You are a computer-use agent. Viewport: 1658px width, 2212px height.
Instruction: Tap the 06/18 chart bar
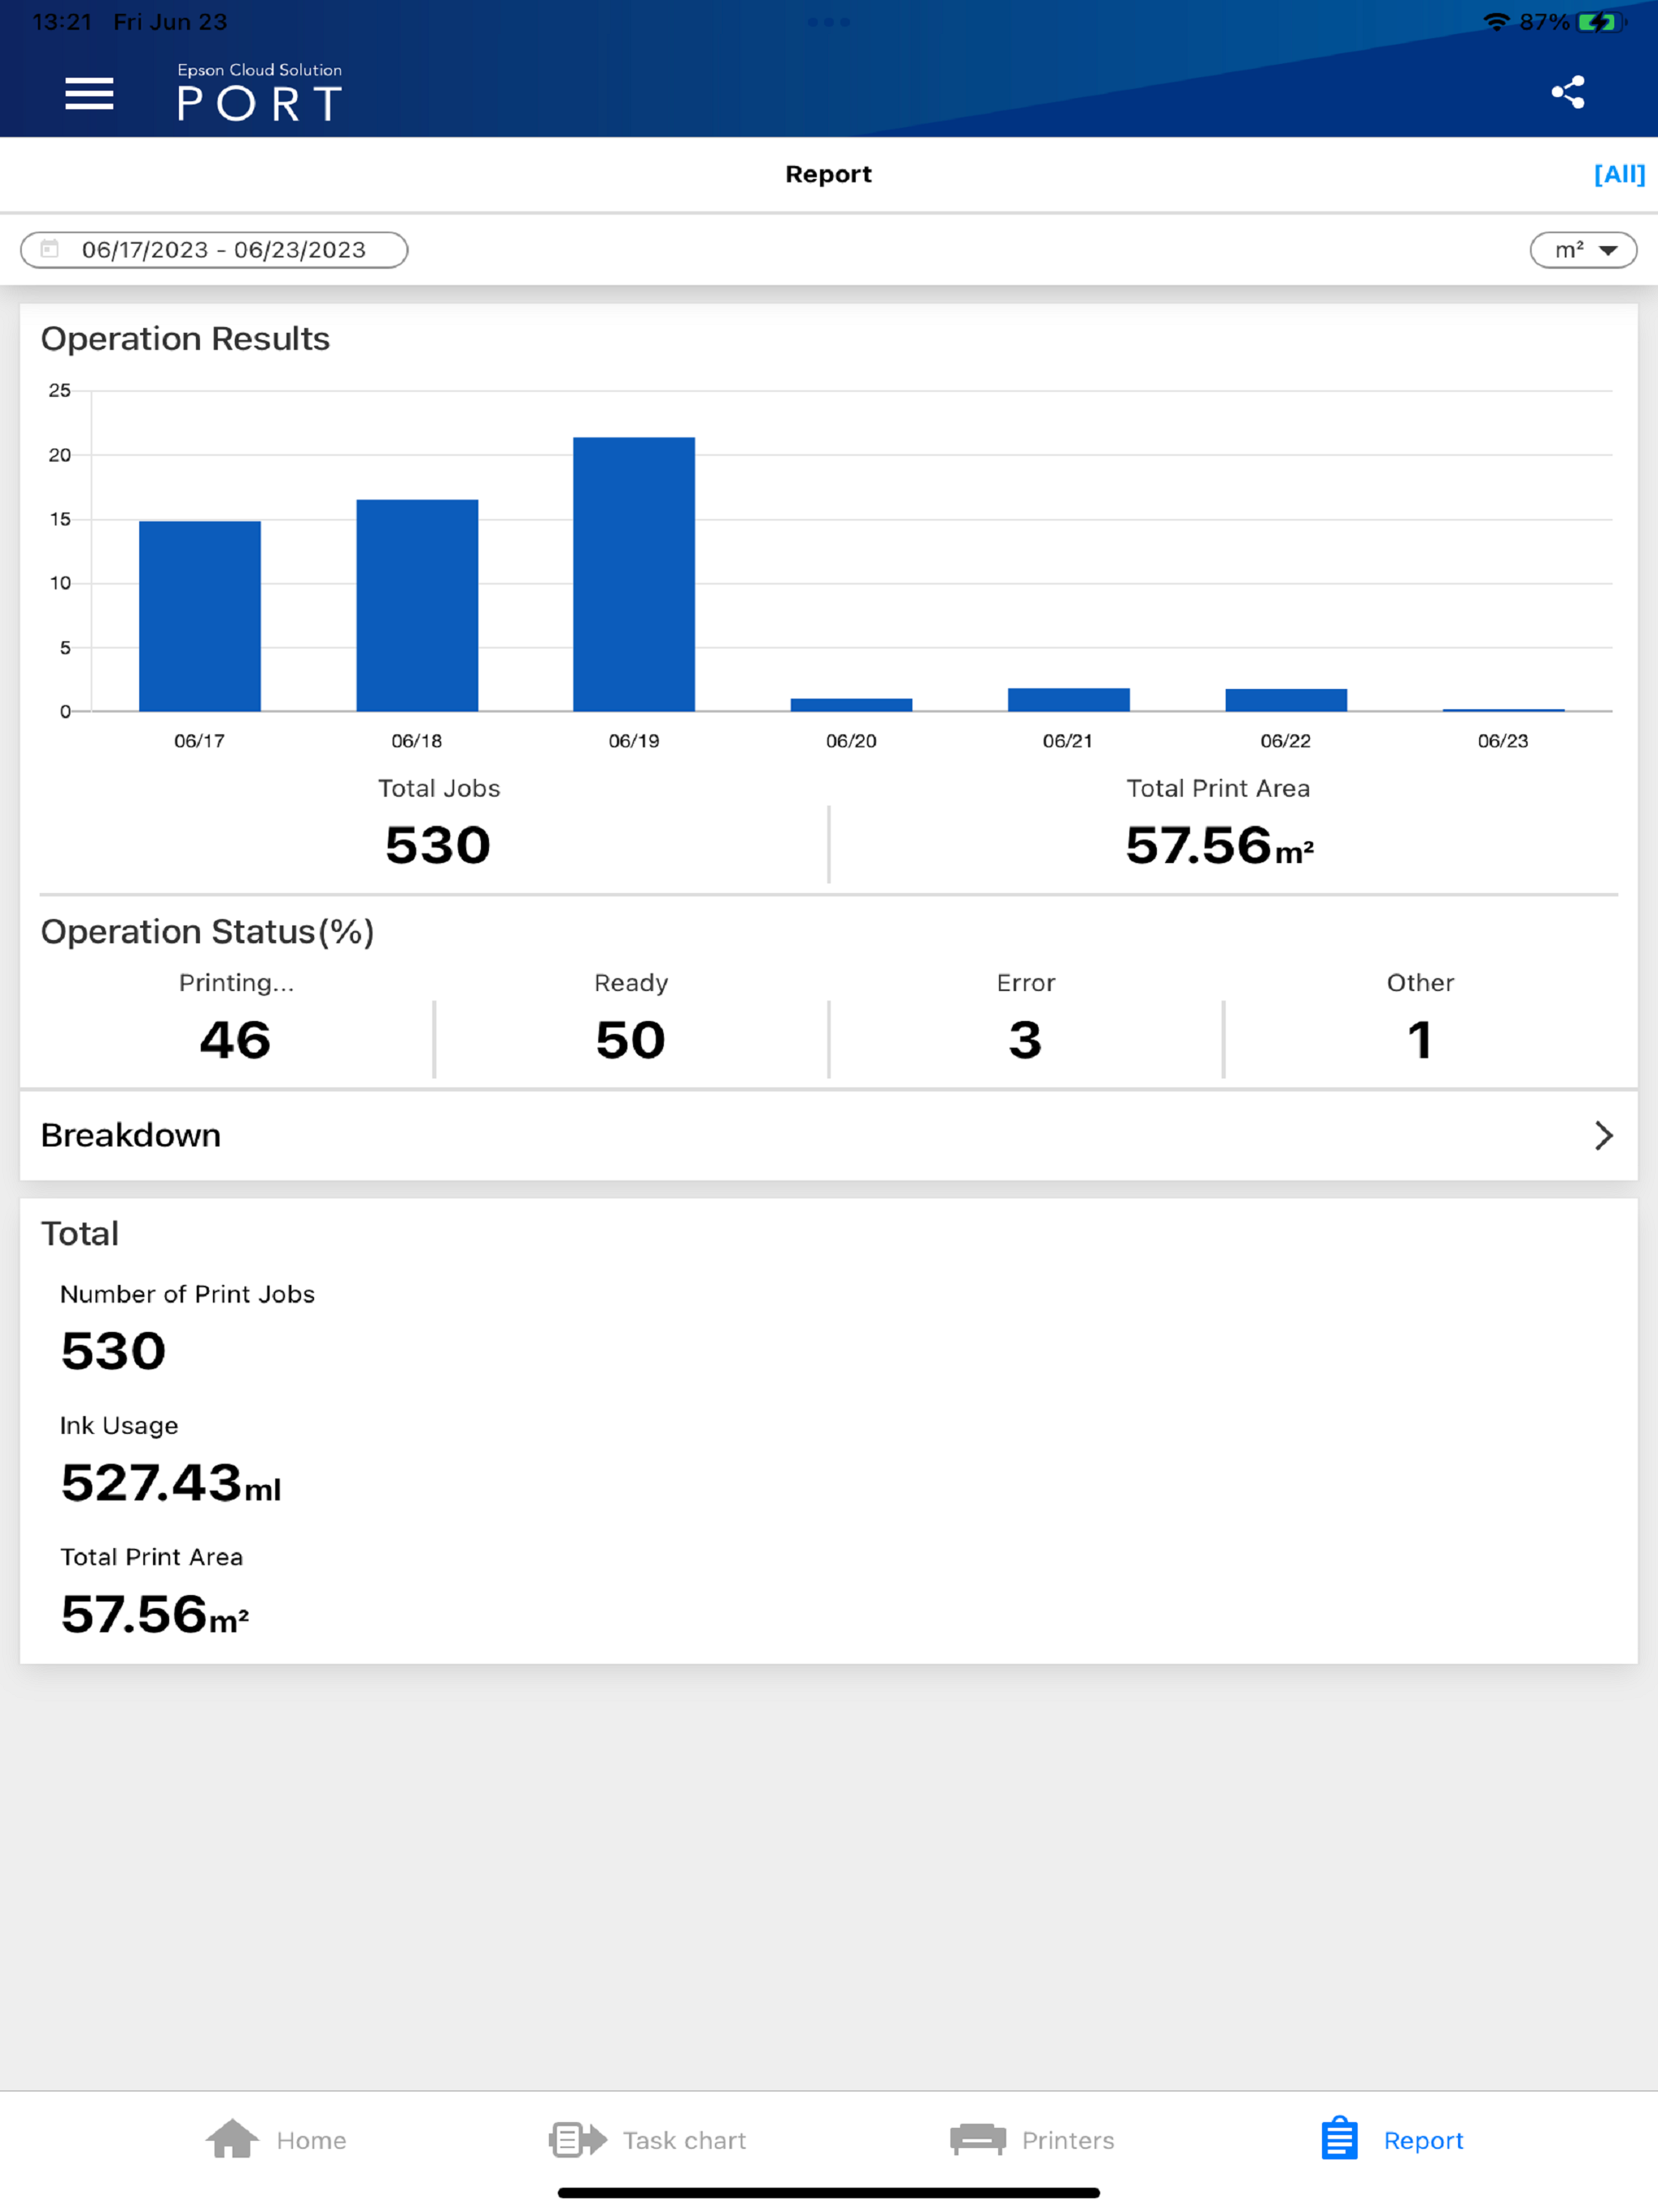click(x=417, y=605)
